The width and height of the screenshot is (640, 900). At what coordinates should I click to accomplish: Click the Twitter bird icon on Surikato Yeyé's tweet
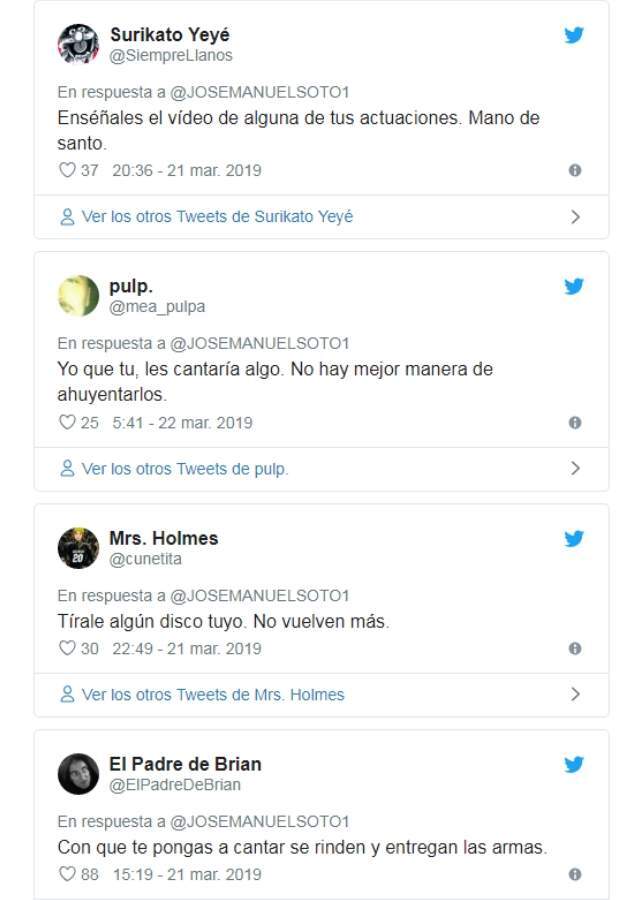click(574, 35)
